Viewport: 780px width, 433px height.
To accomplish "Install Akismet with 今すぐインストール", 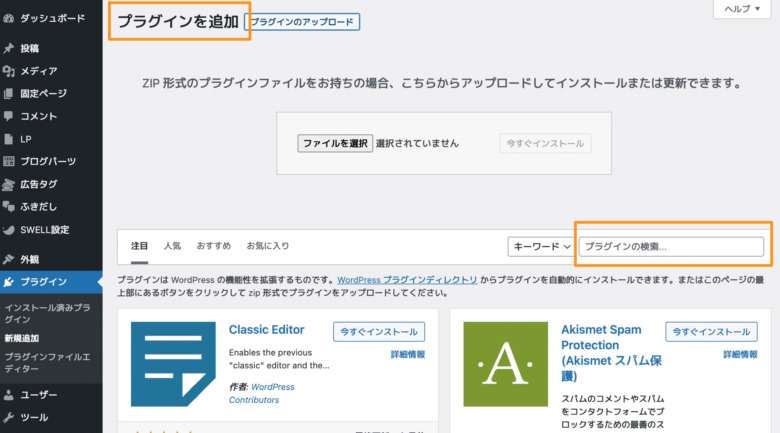I will (711, 332).
